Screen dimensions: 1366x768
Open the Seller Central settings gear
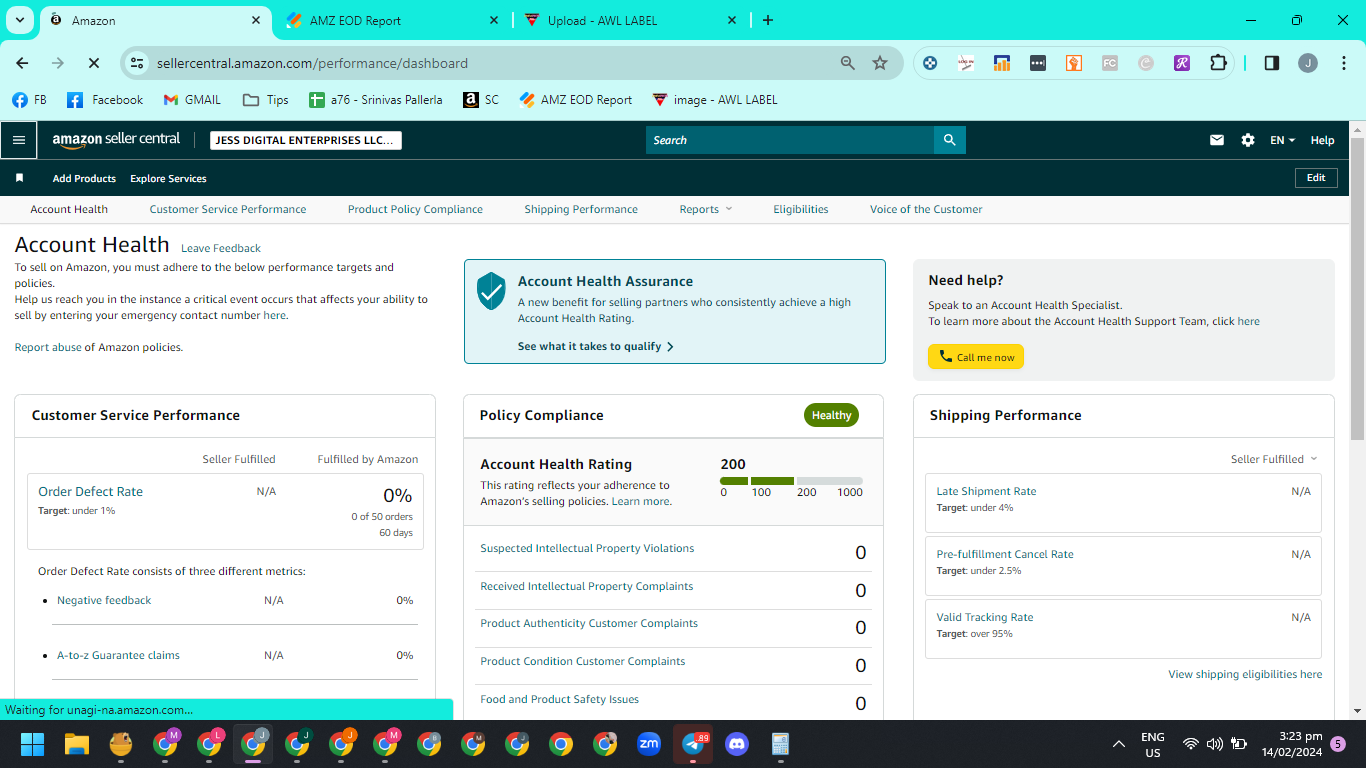click(1248, 140)
